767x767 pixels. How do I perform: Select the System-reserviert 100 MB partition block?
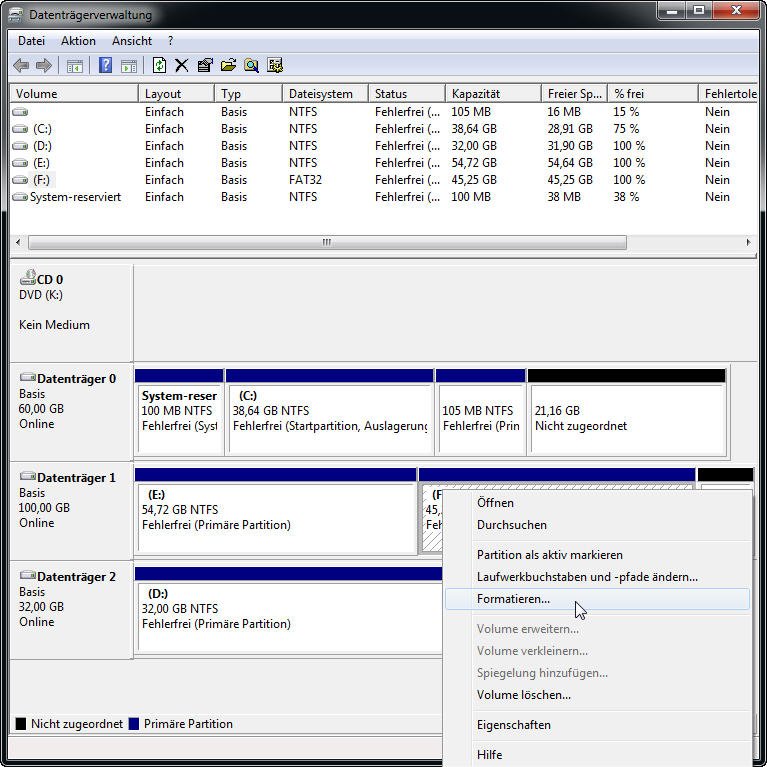pos(179,412)
